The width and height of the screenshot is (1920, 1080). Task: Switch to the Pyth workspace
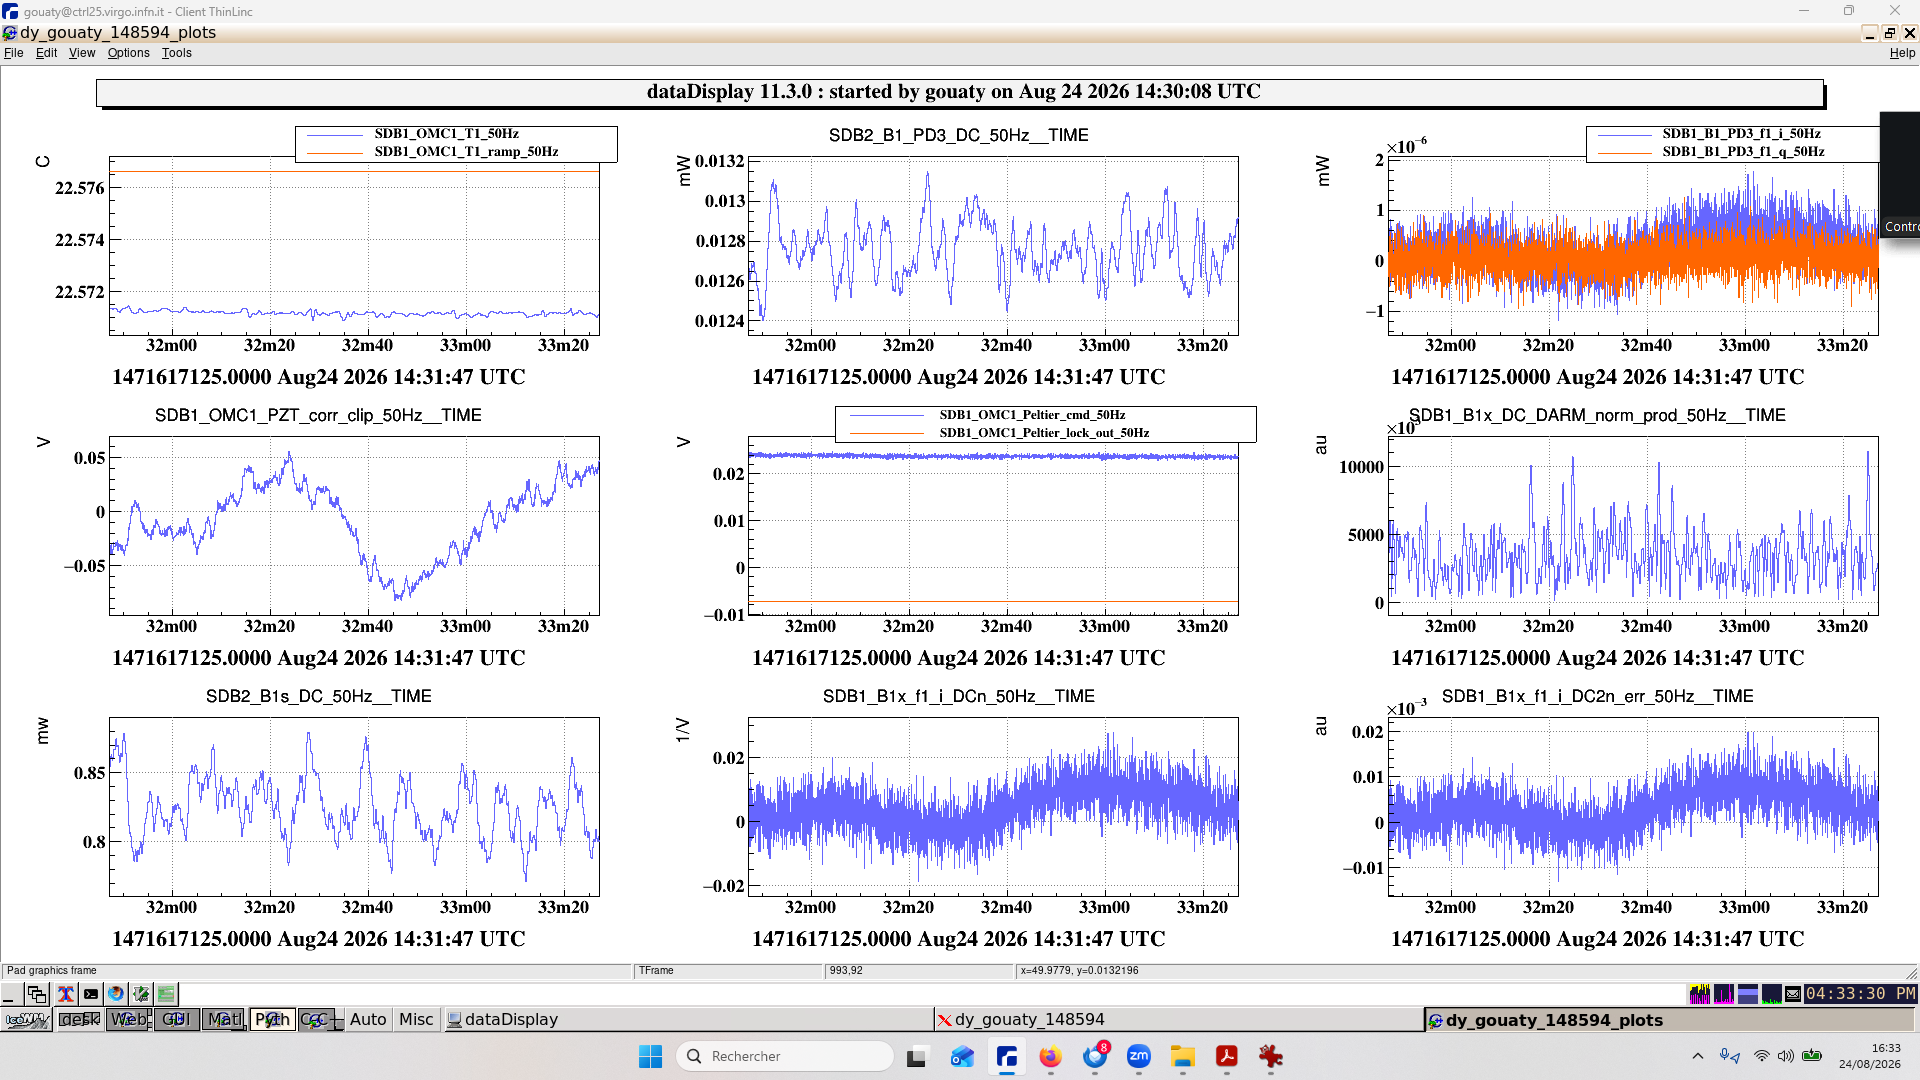click(272, 1019)
